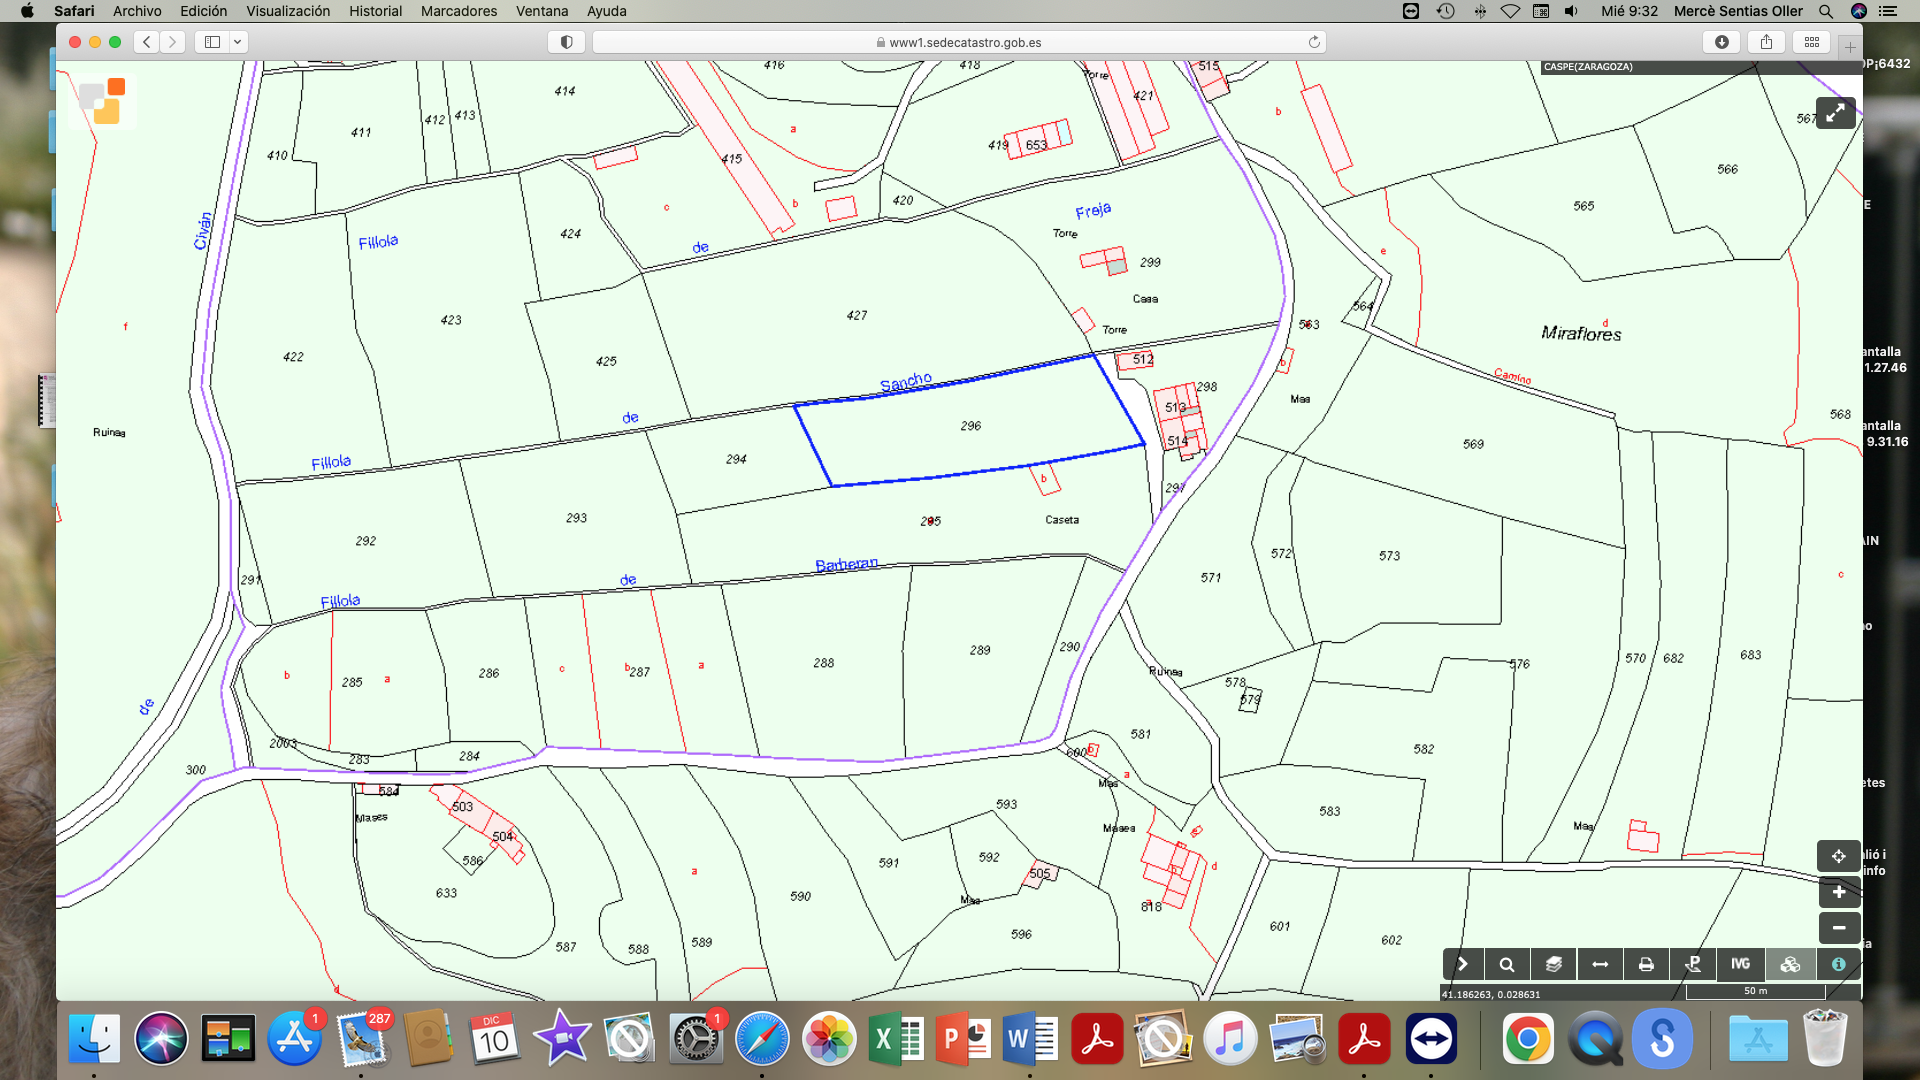This screenshot has height=1080, width=1920.
Task: Toggle Safari sidebar view
Action: coord(212,42)
